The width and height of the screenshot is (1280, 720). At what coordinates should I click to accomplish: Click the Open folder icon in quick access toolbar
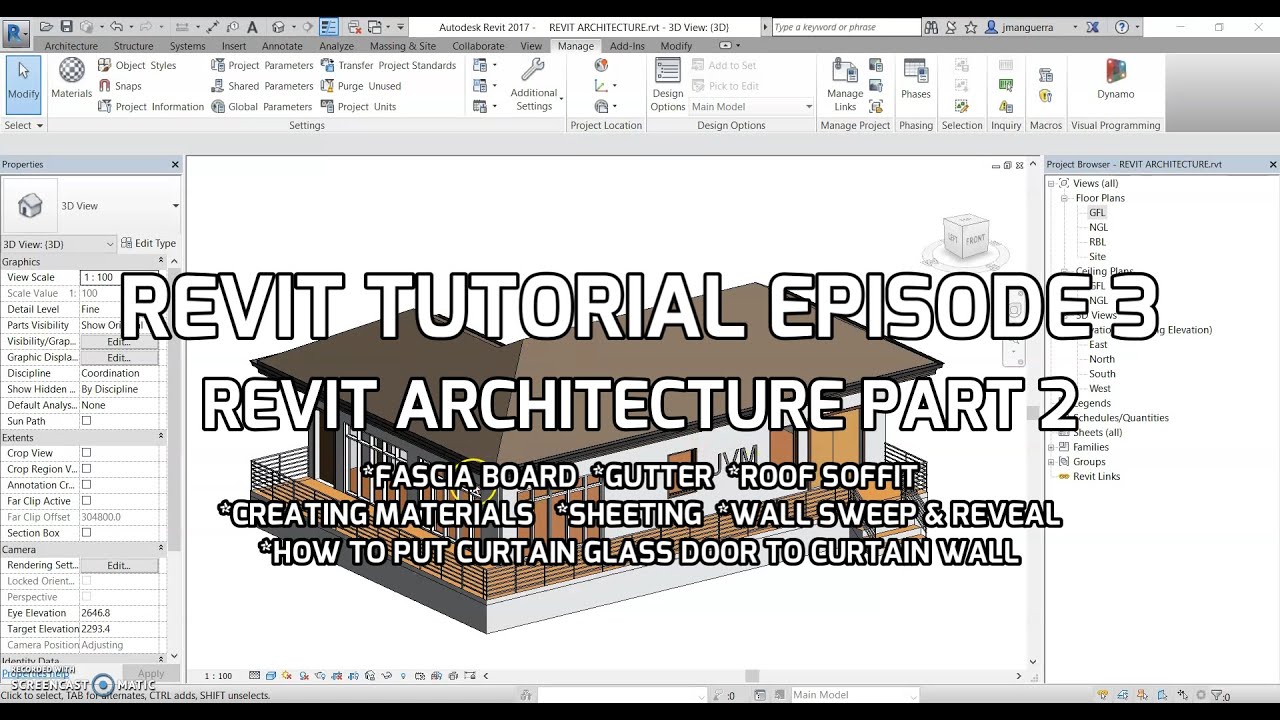click(44, 27)
